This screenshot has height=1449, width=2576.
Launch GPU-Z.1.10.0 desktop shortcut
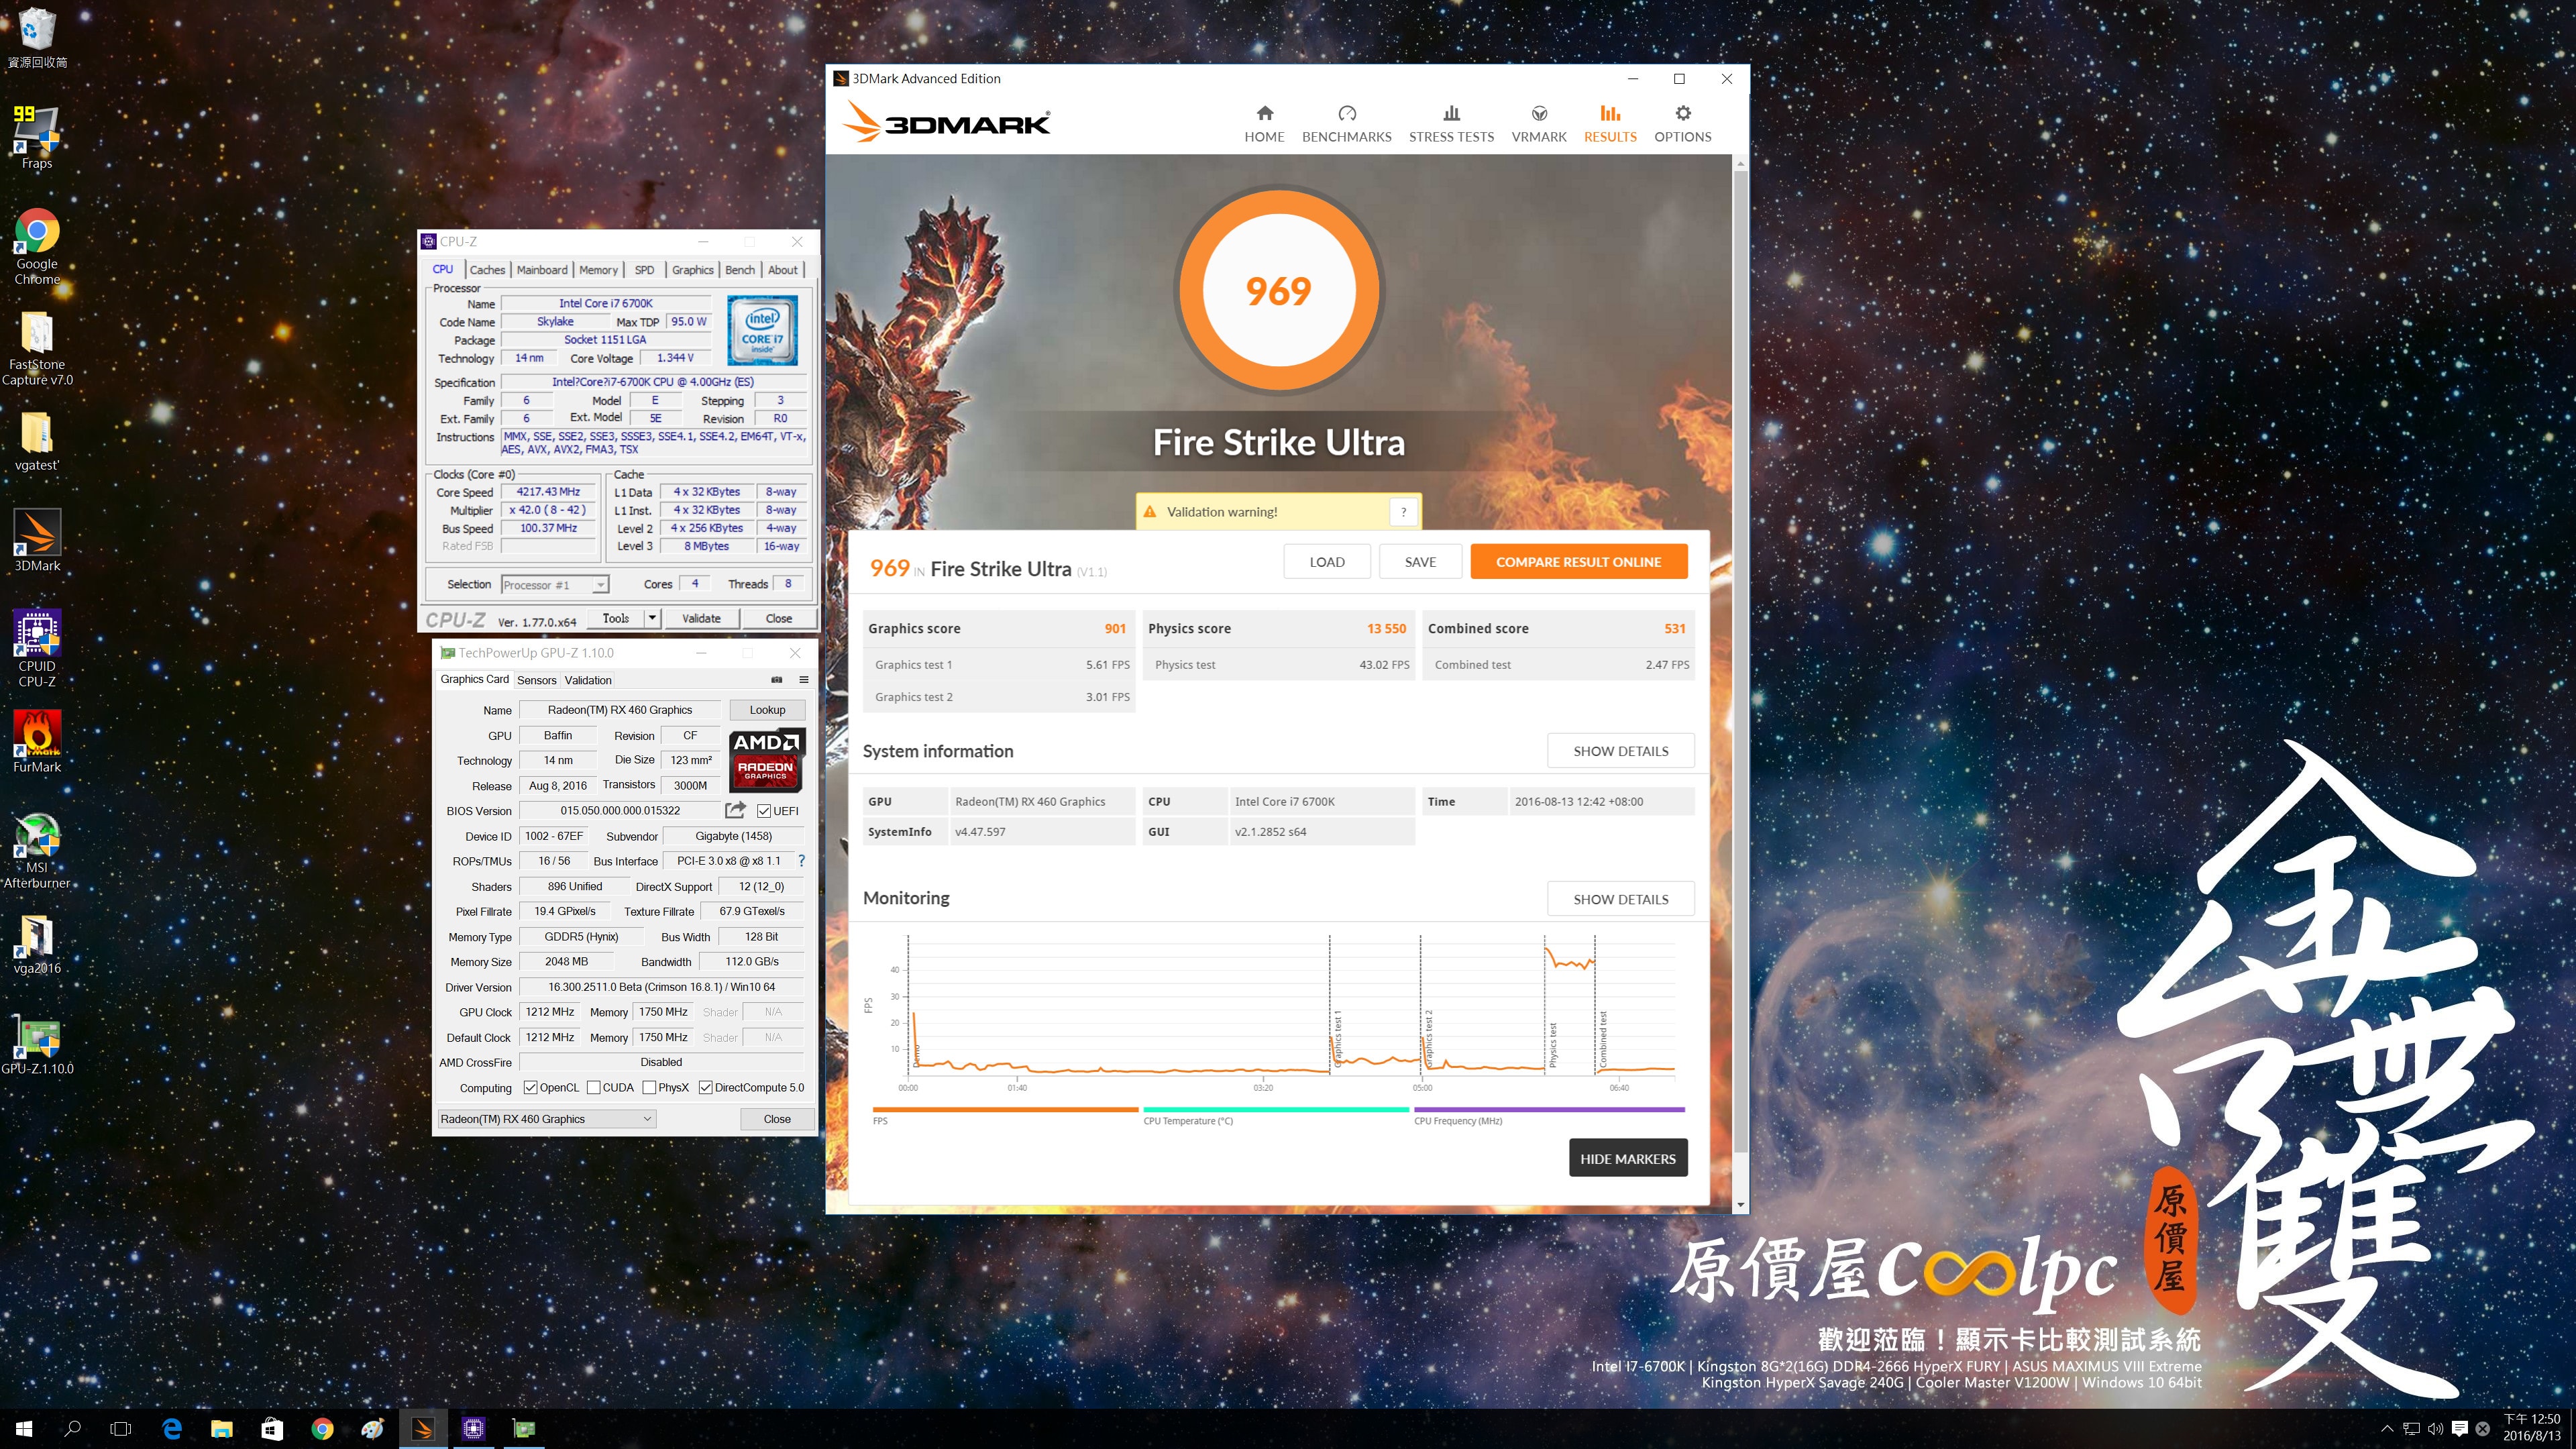pos(37,1044)
